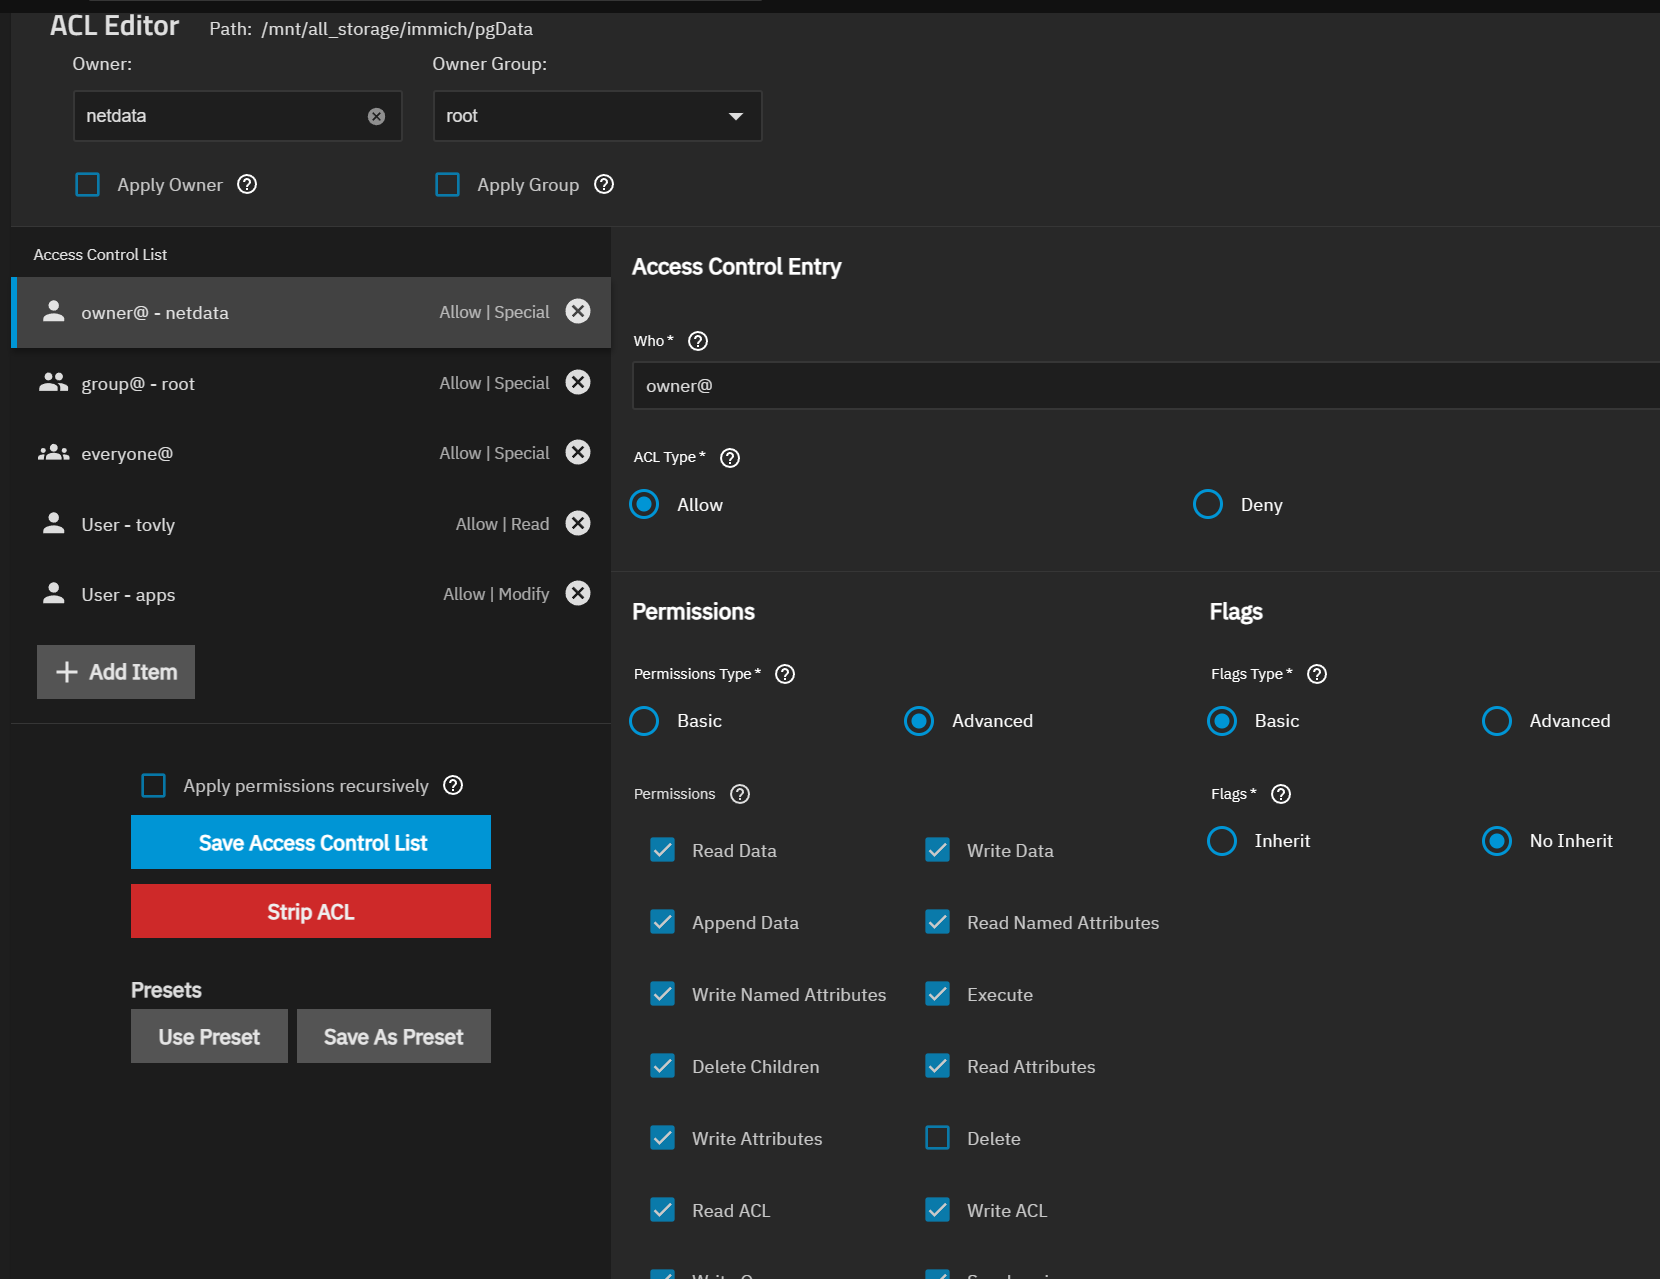
Task: Uncheck Read Attributes permission
Action: (x=938, y=1066)
